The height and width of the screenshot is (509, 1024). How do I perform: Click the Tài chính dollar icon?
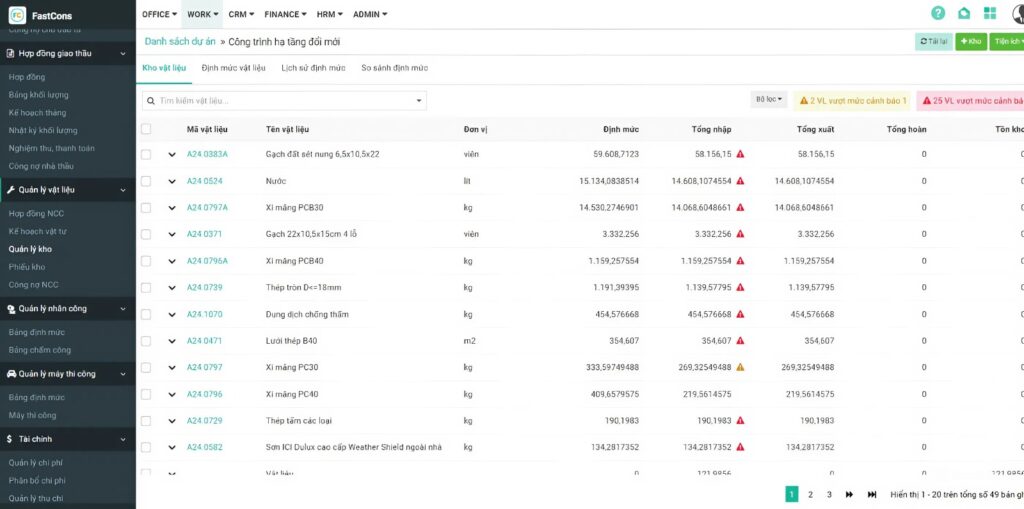coord(10,439)
